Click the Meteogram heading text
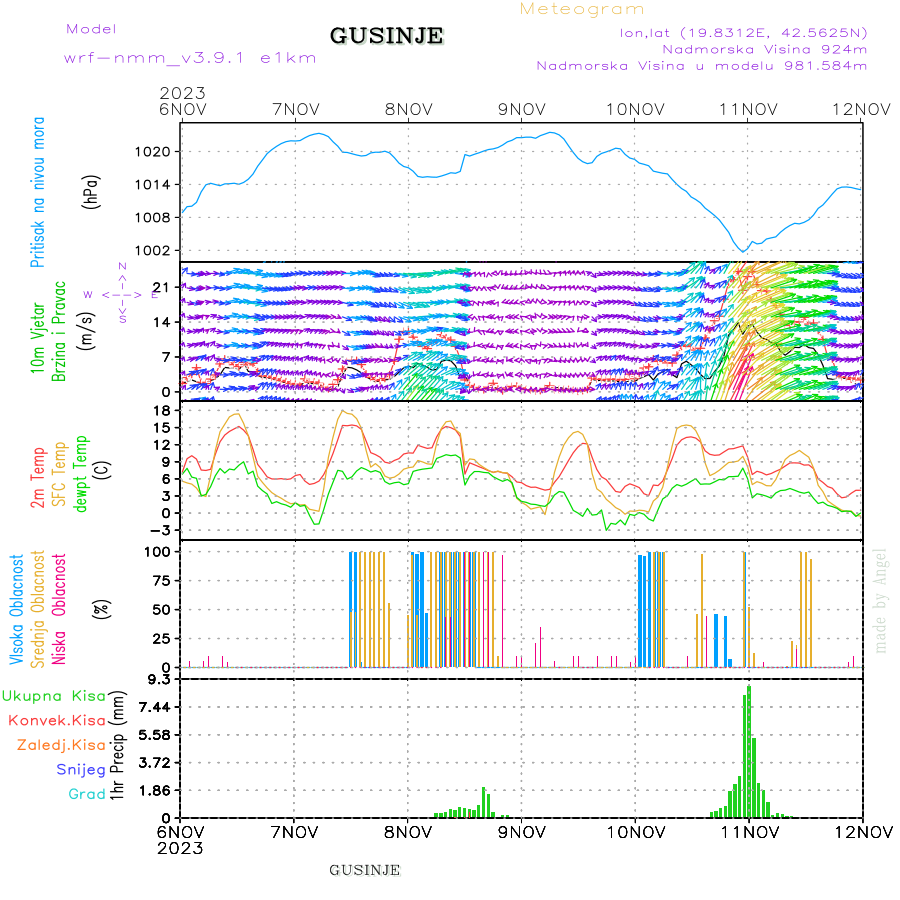Viewport: 900px width, 900px height. click(582, 9)
